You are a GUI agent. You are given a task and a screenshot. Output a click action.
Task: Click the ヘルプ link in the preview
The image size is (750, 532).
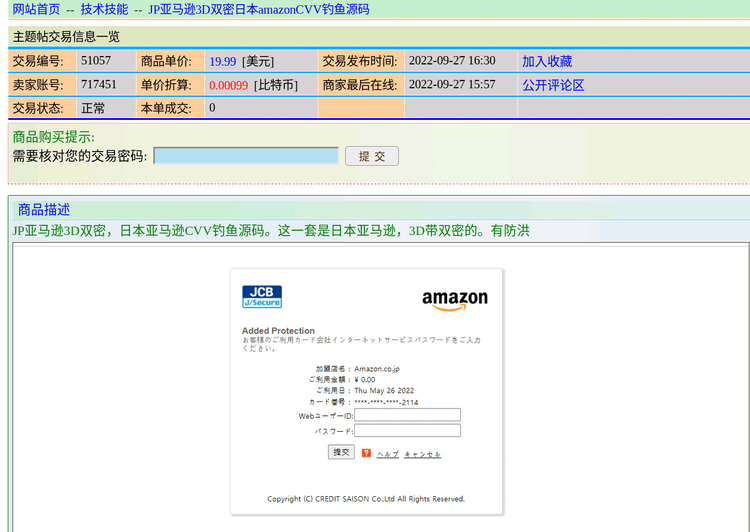point(388,454)
